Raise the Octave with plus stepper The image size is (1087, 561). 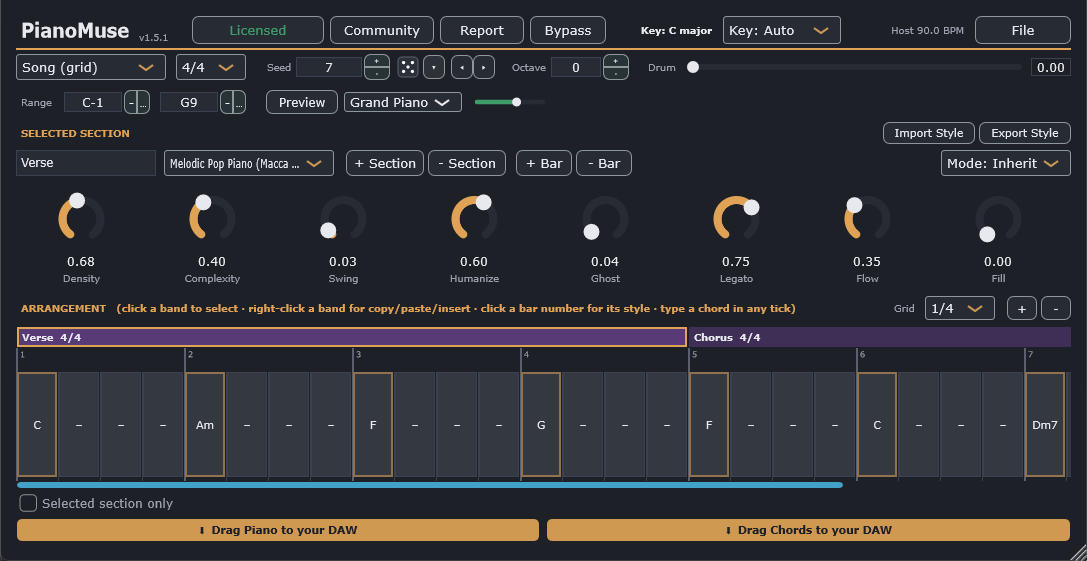(616, 61)
